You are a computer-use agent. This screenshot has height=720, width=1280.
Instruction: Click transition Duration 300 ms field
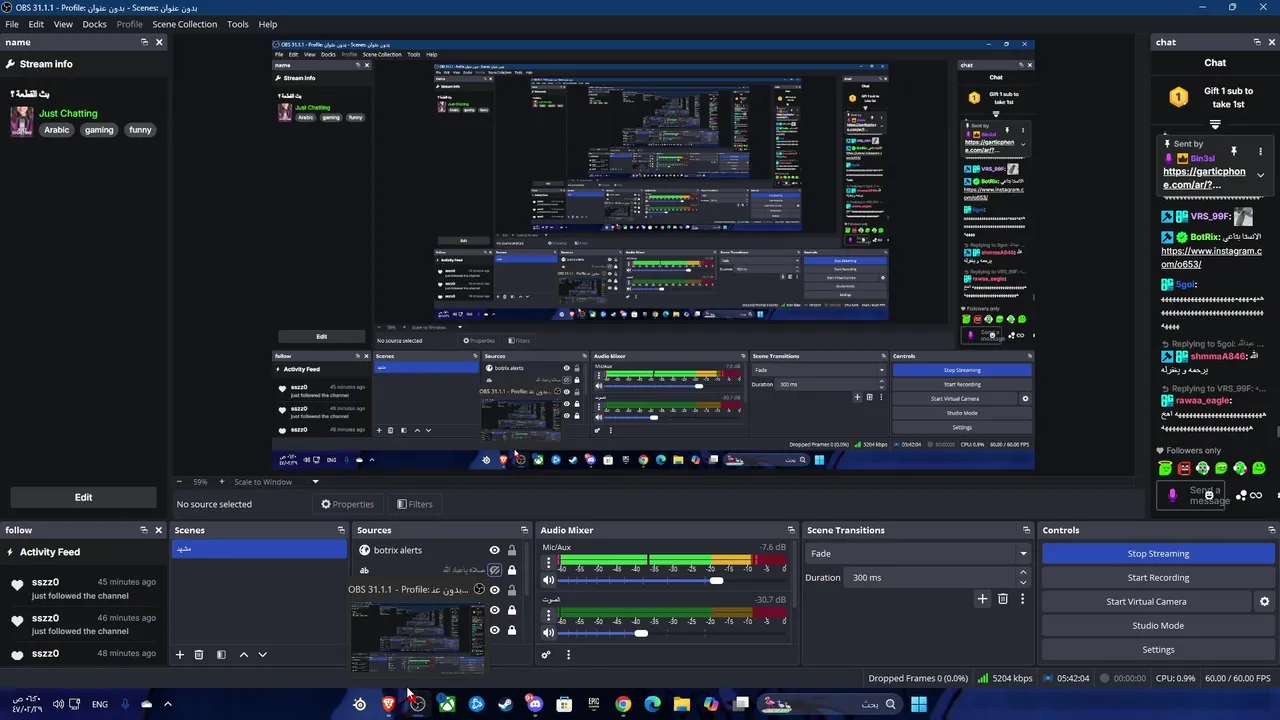(x=927, y=577)
